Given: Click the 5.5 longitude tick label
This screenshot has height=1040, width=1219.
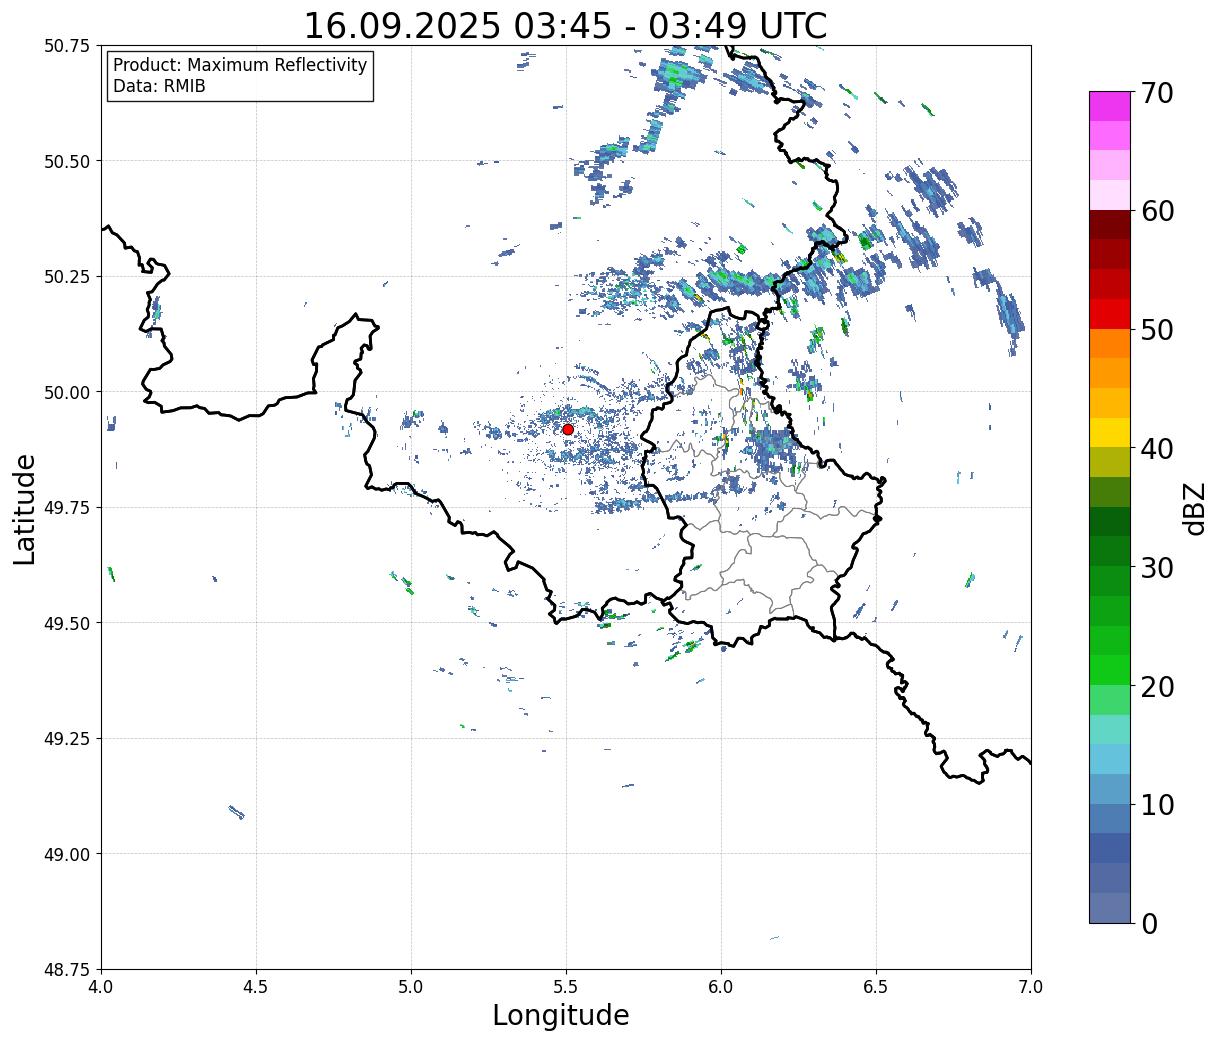Looking at the screenshot, I should [x=566, y=987].
